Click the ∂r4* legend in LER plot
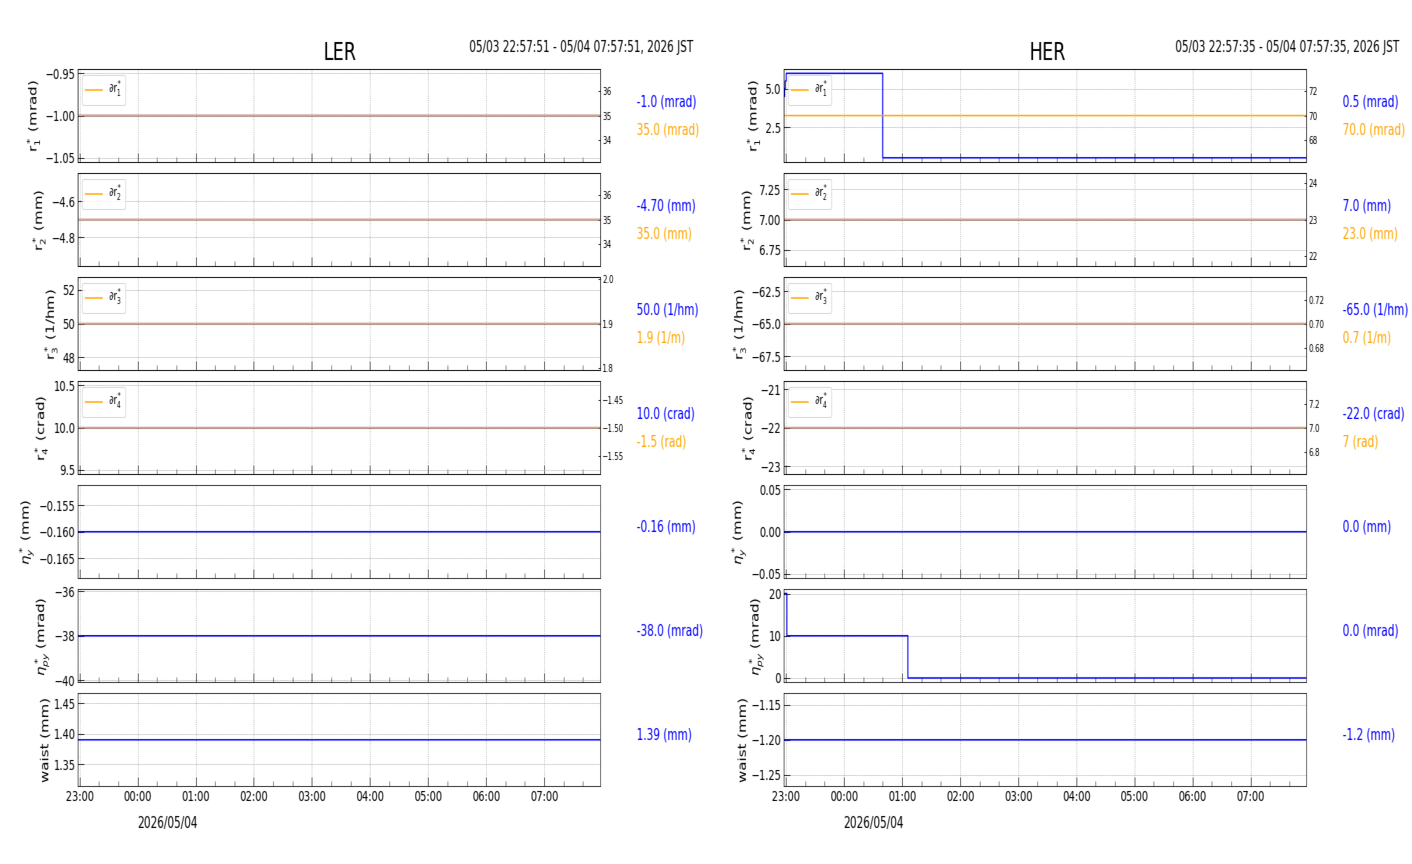Screen dimensions: 1412x864 [x=104, y=402]
